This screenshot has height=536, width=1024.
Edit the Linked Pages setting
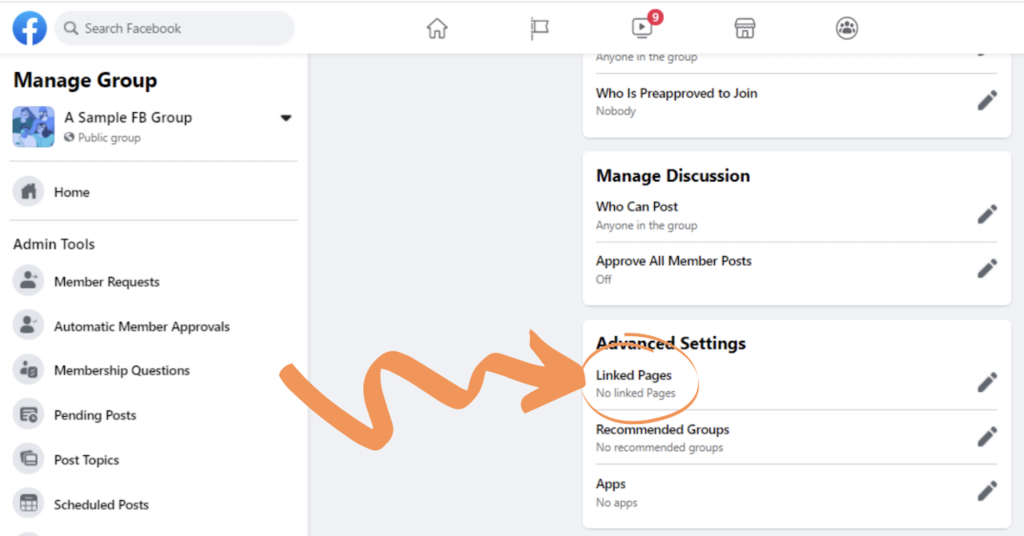[x=987, y=382]
